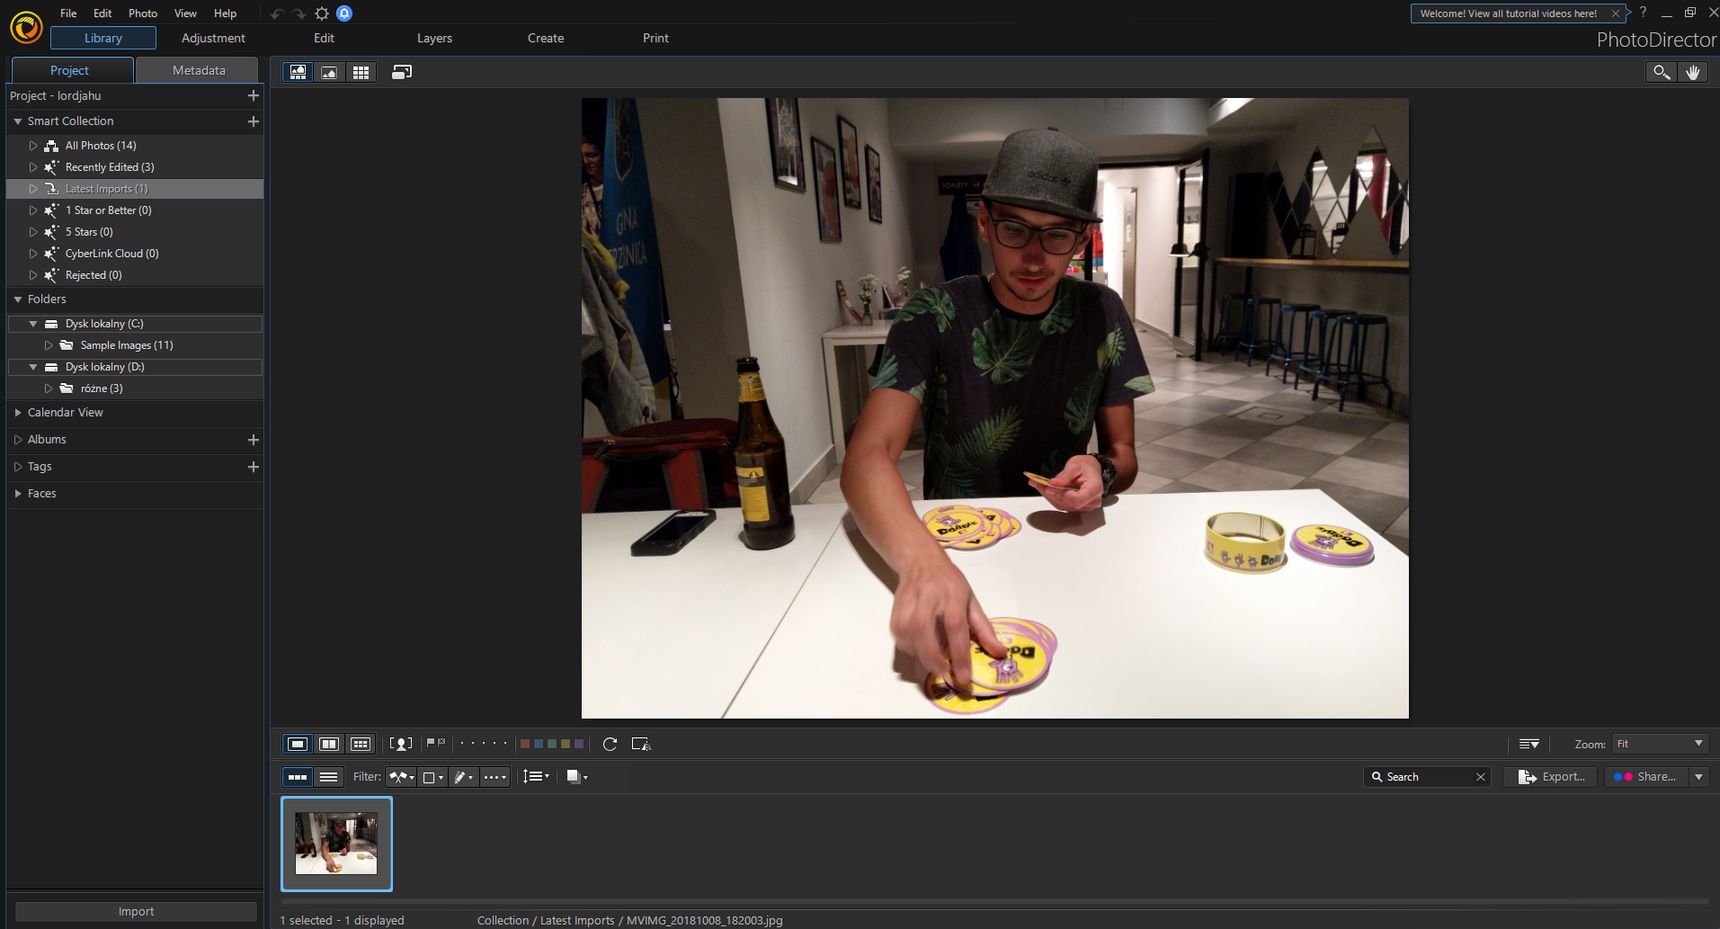Image resolution: width=1720 pixels, height=929 pixels.
Task: Expand the Calendar View section
Action: click(x=18, y=412)
